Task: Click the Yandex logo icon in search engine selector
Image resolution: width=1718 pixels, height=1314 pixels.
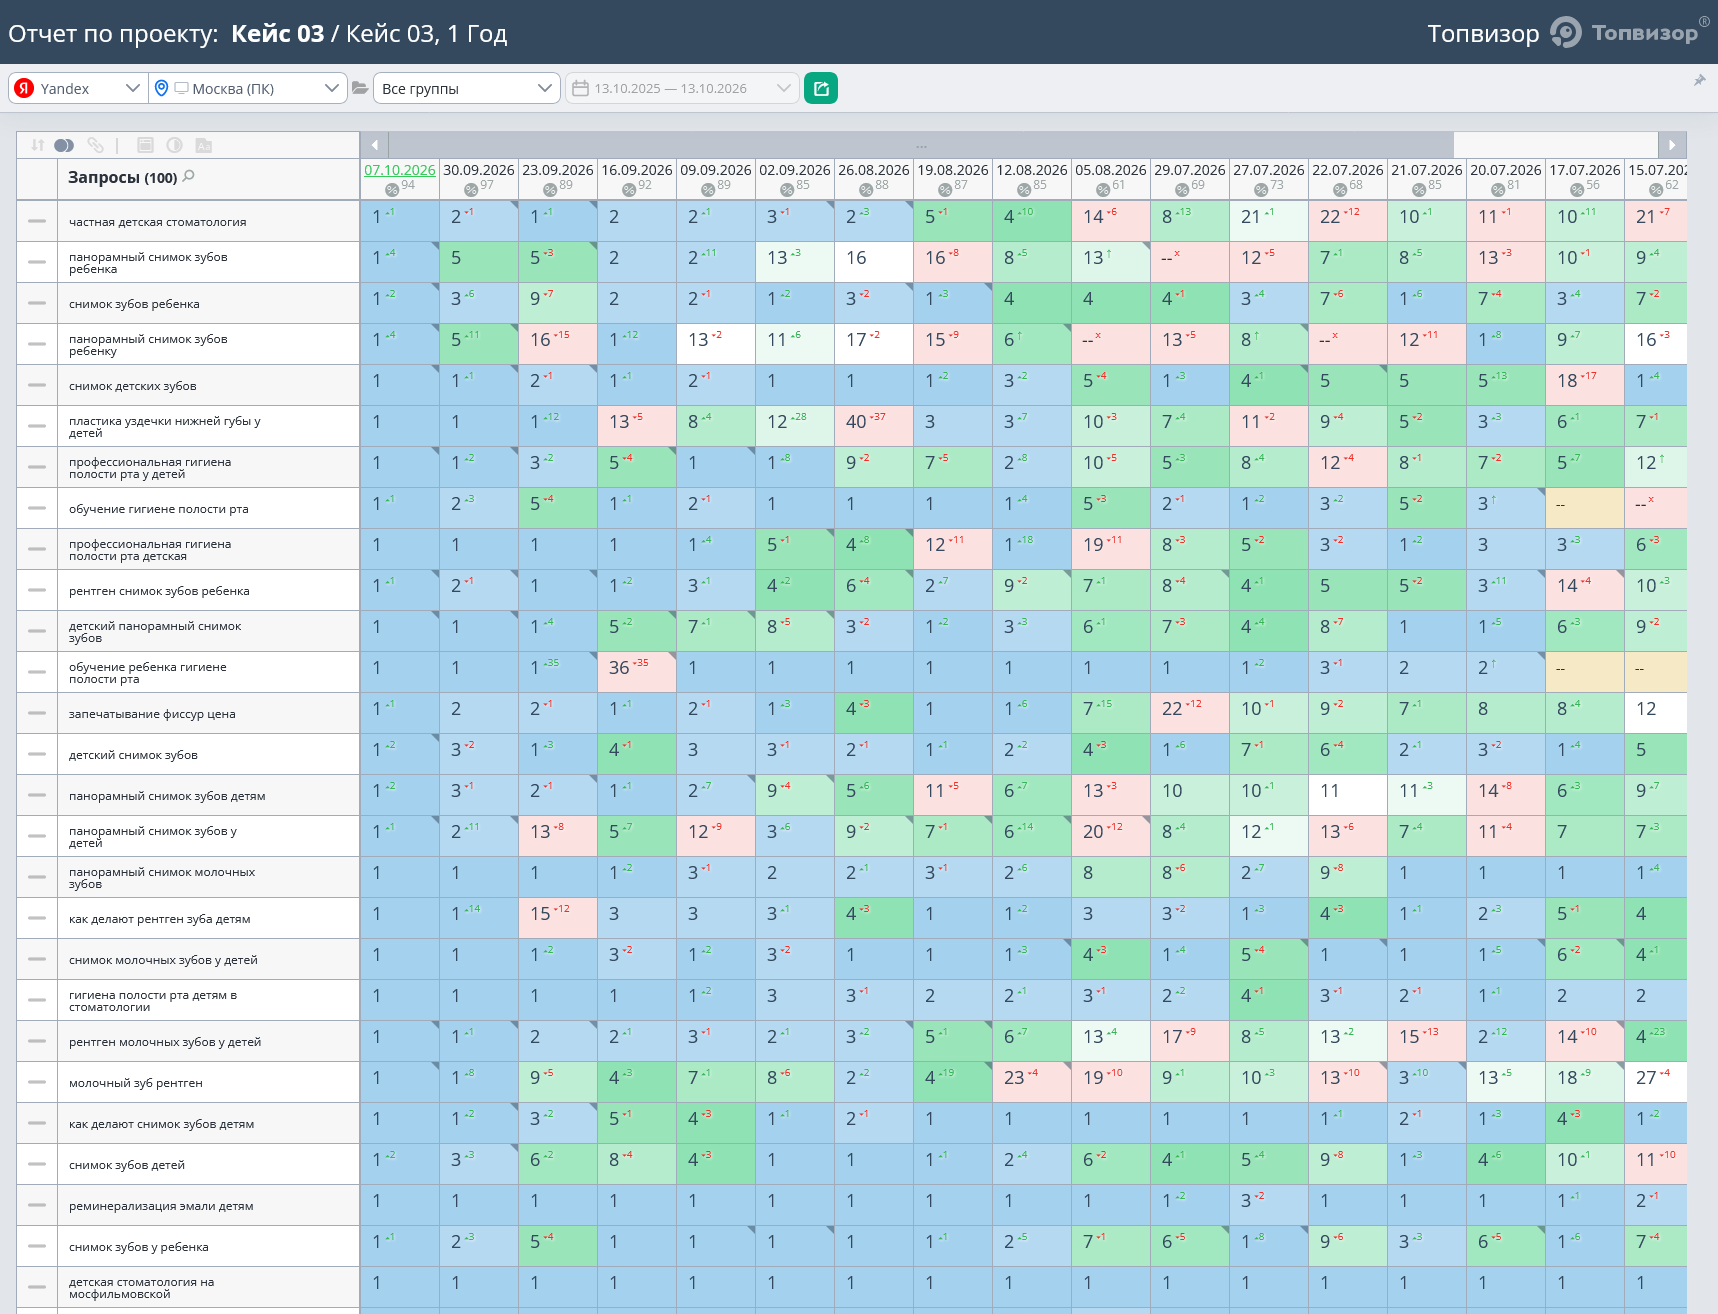Action: click(x=25, y=88)
